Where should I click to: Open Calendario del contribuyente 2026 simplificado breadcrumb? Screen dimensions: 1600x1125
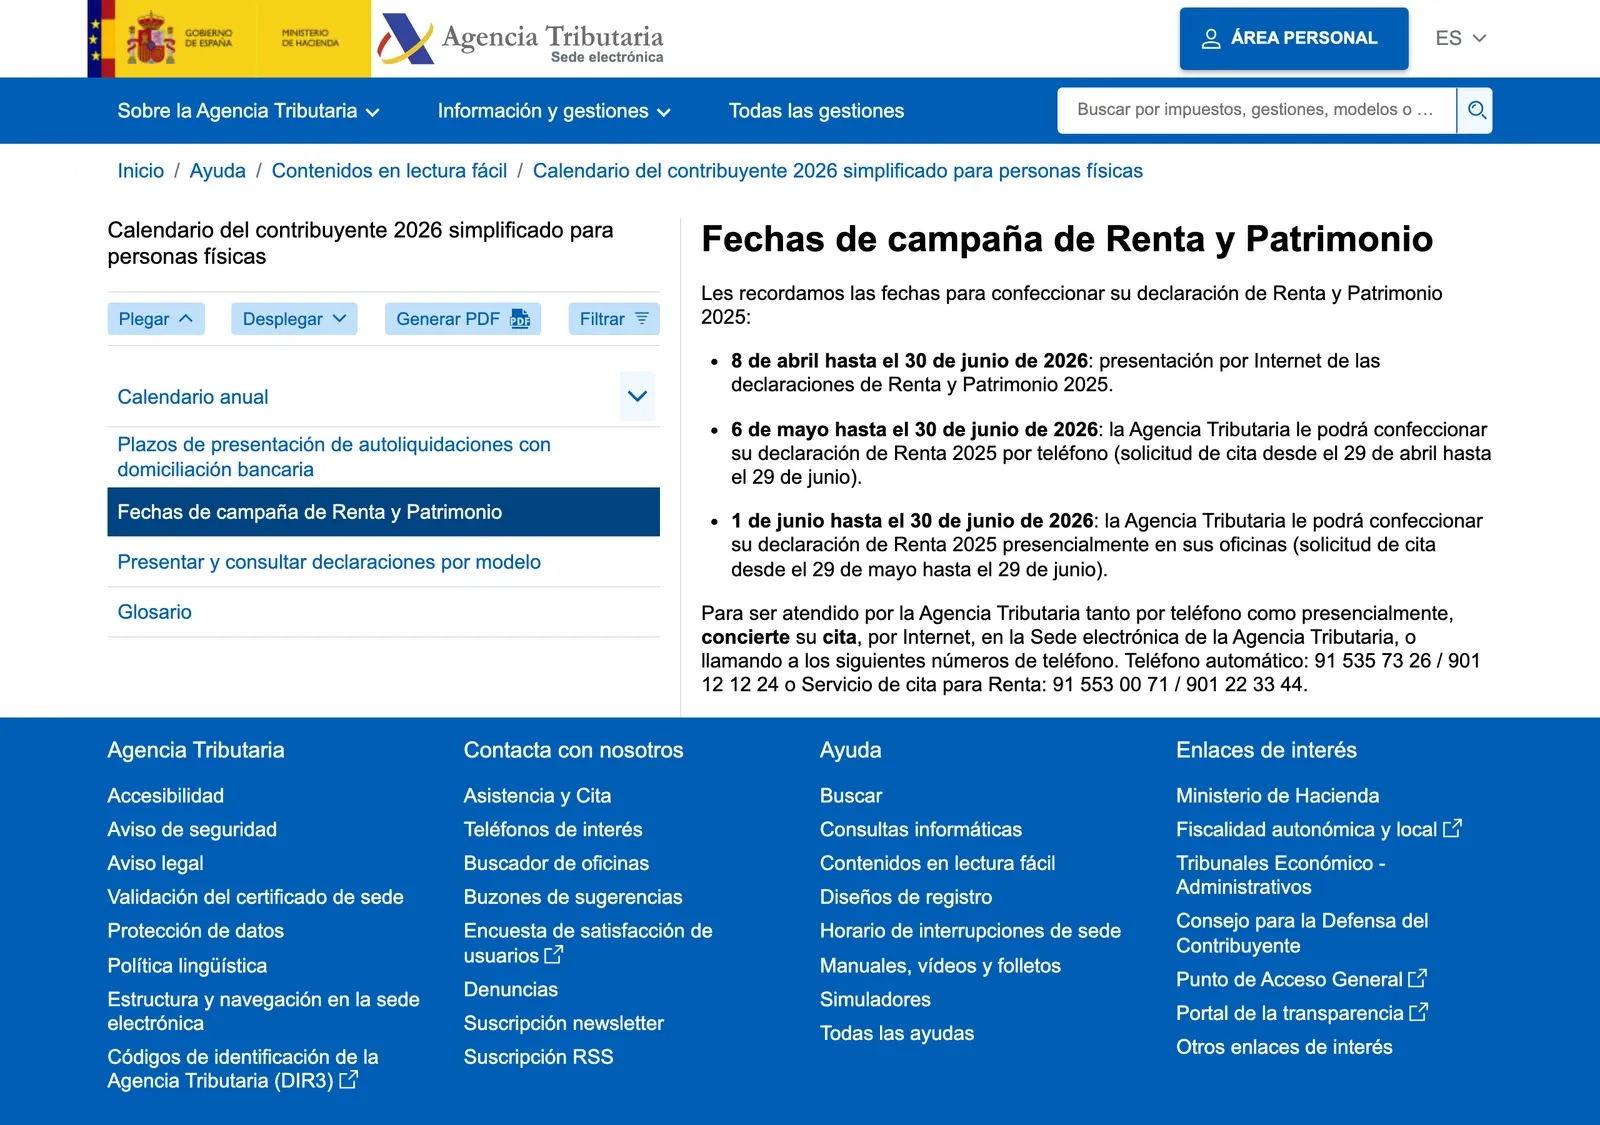coord(838,171)
